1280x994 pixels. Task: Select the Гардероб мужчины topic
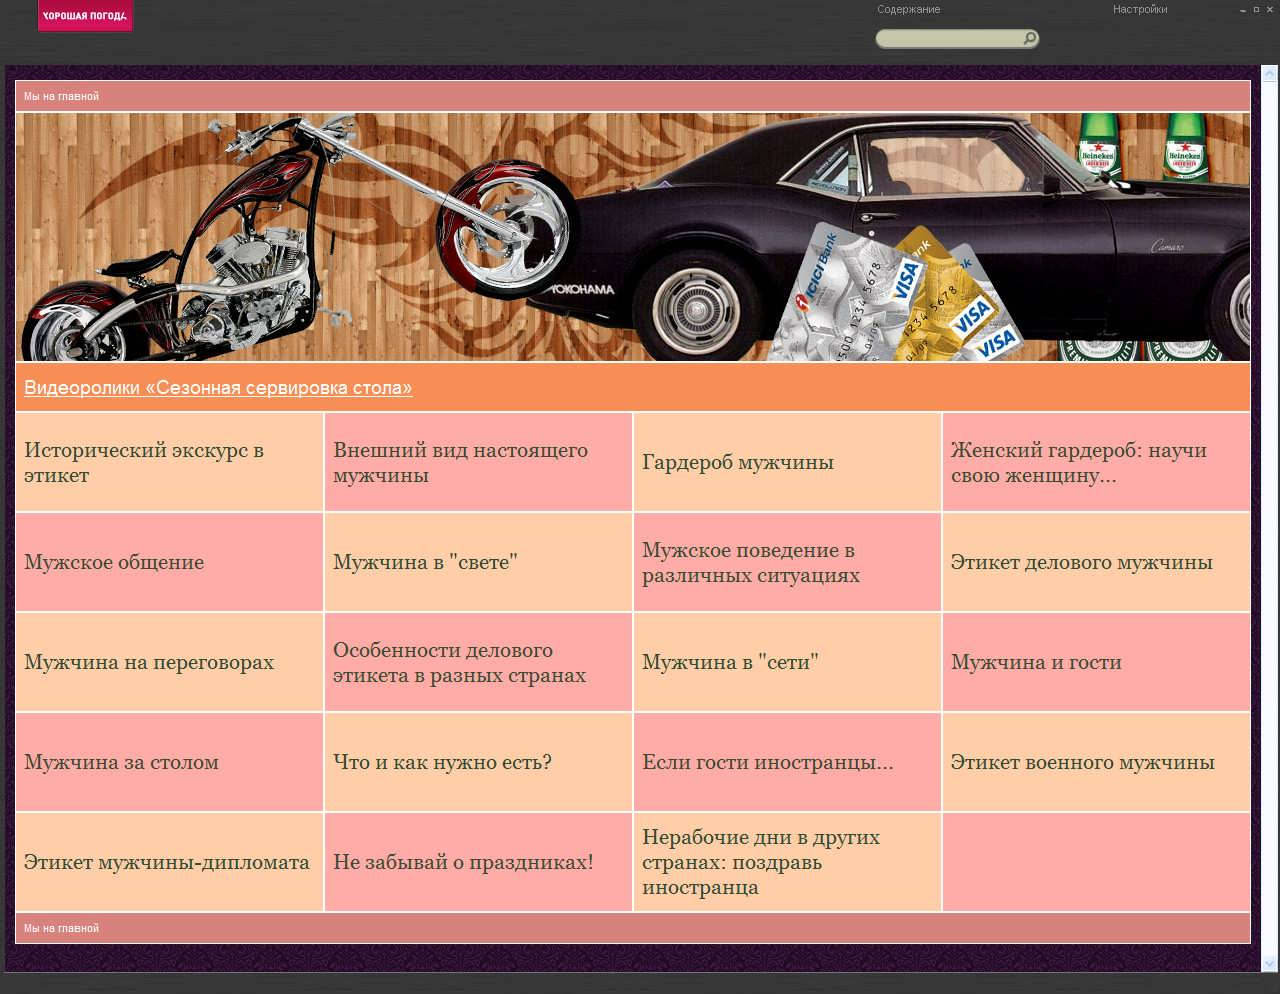[737, 463]
